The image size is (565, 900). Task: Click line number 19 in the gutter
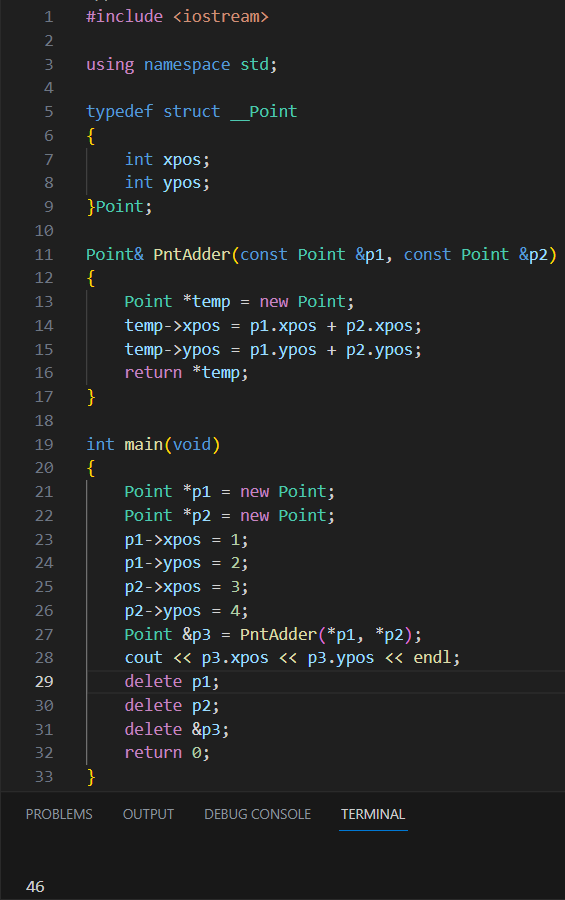pos(44,445)
